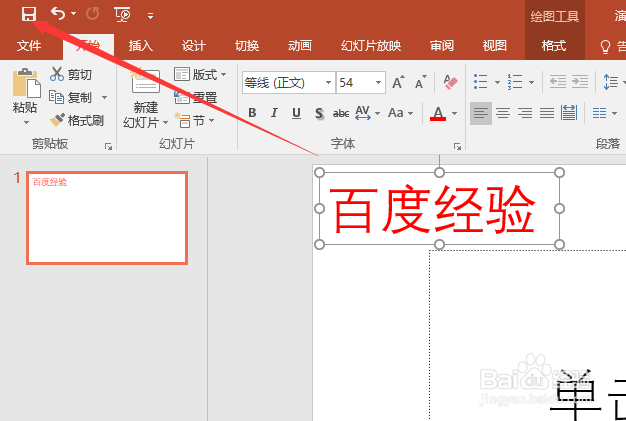
Task: Click the Undo arrow icon
Action: point(58,14)
